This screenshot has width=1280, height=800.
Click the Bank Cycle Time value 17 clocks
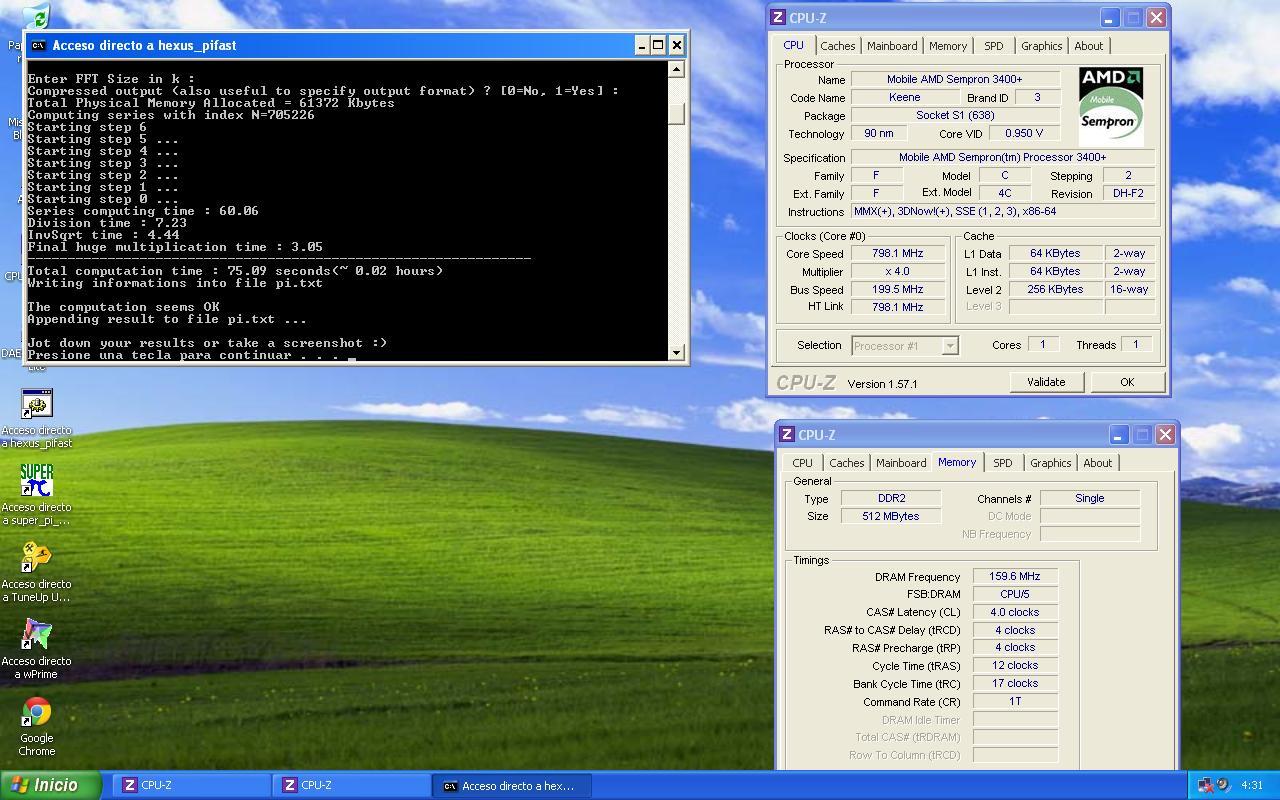1014,684
